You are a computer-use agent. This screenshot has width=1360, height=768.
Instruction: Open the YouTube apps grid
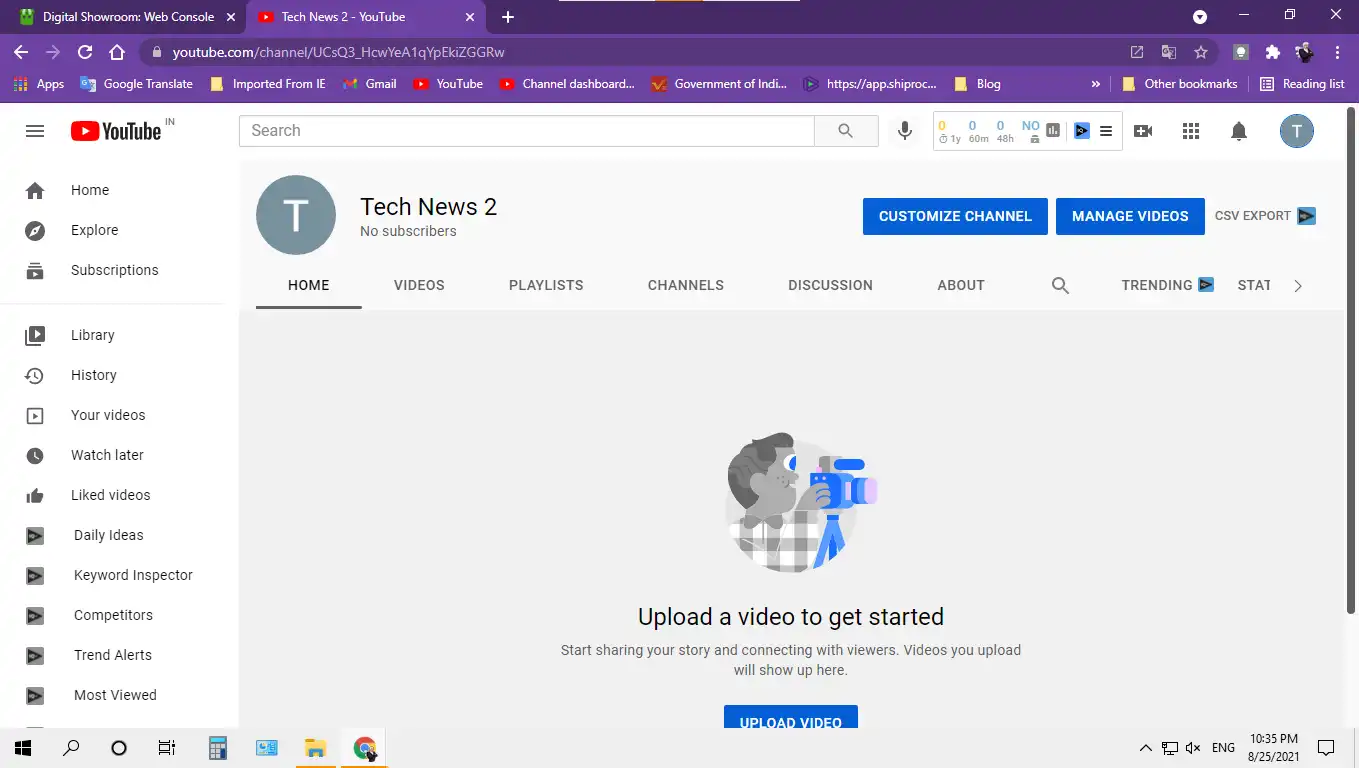click(x=1191, y=131)
